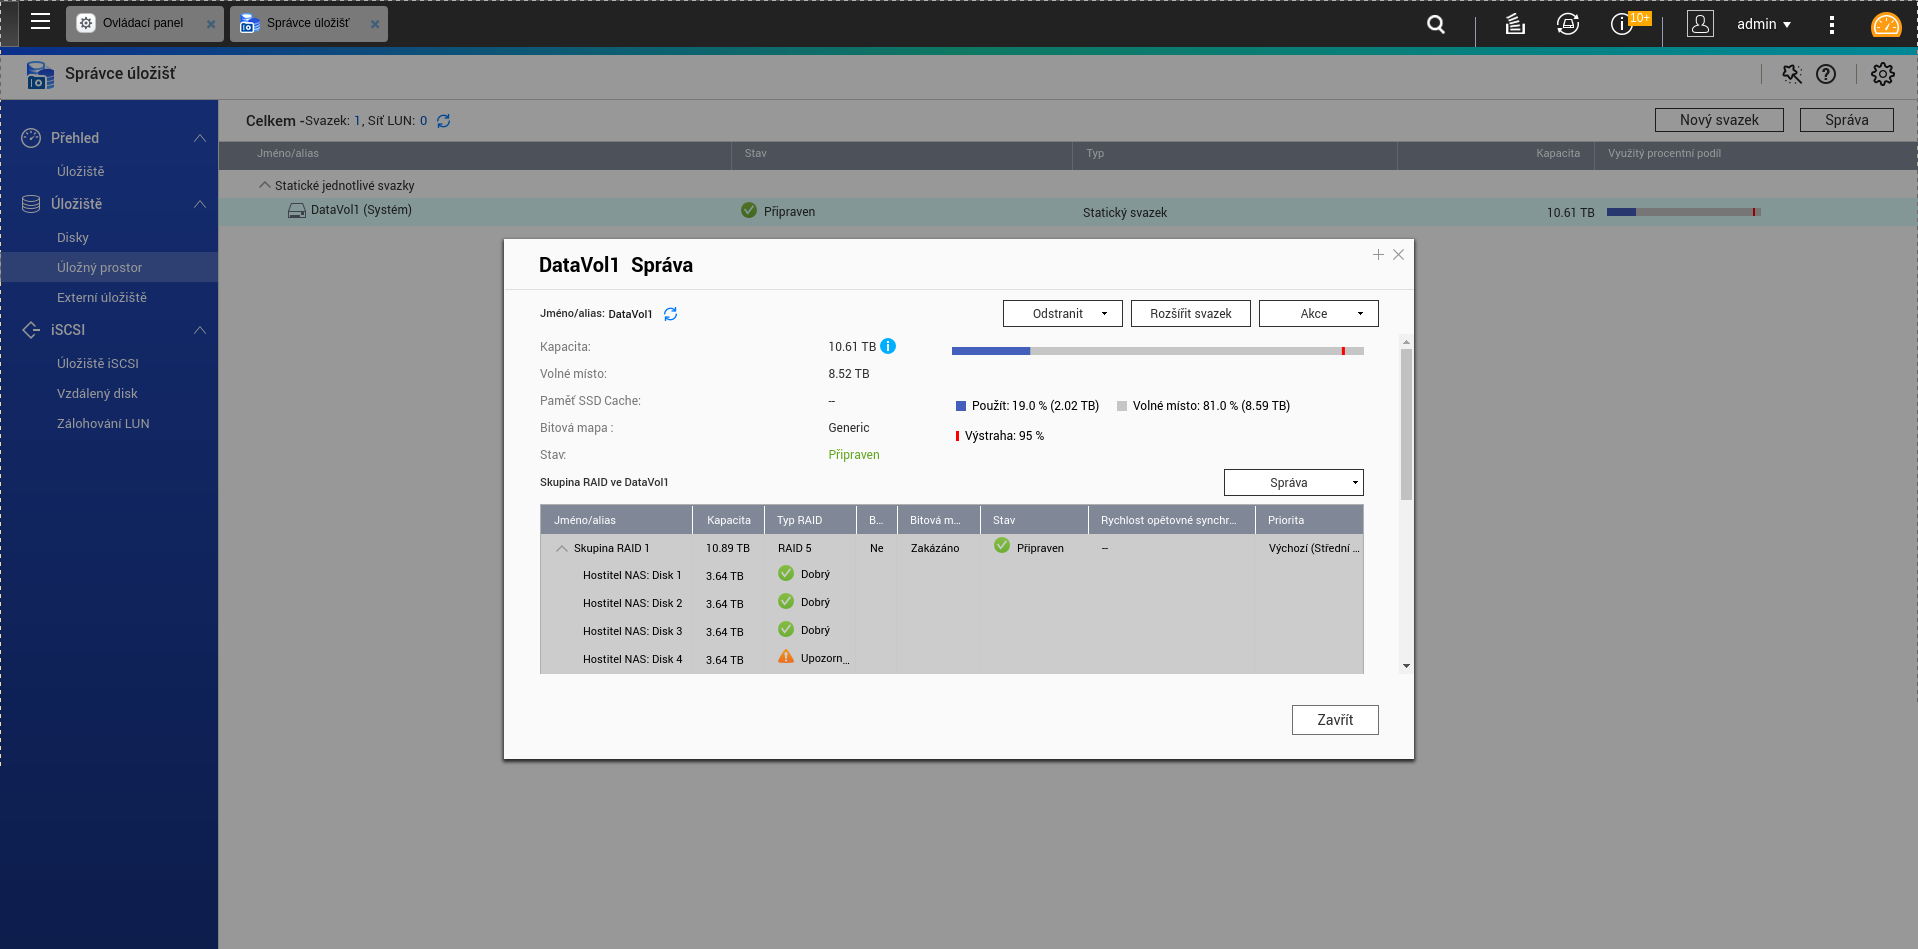1918x949 pixels.
Task: Open the main hamburger menu
Action: pos(40,22)
